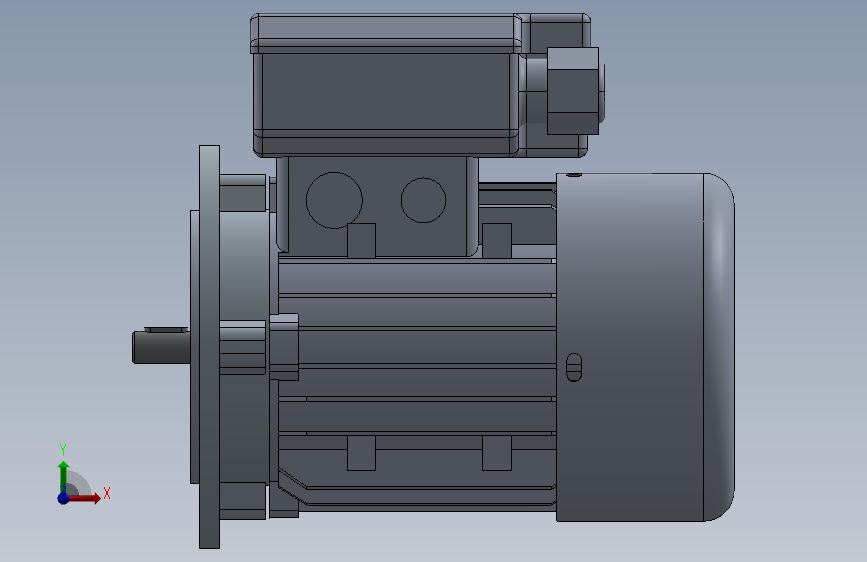867x562 pixels.
Task: Select the hexagonal cable gland nut
Action: pyautogui.click(x=573, y=91)
